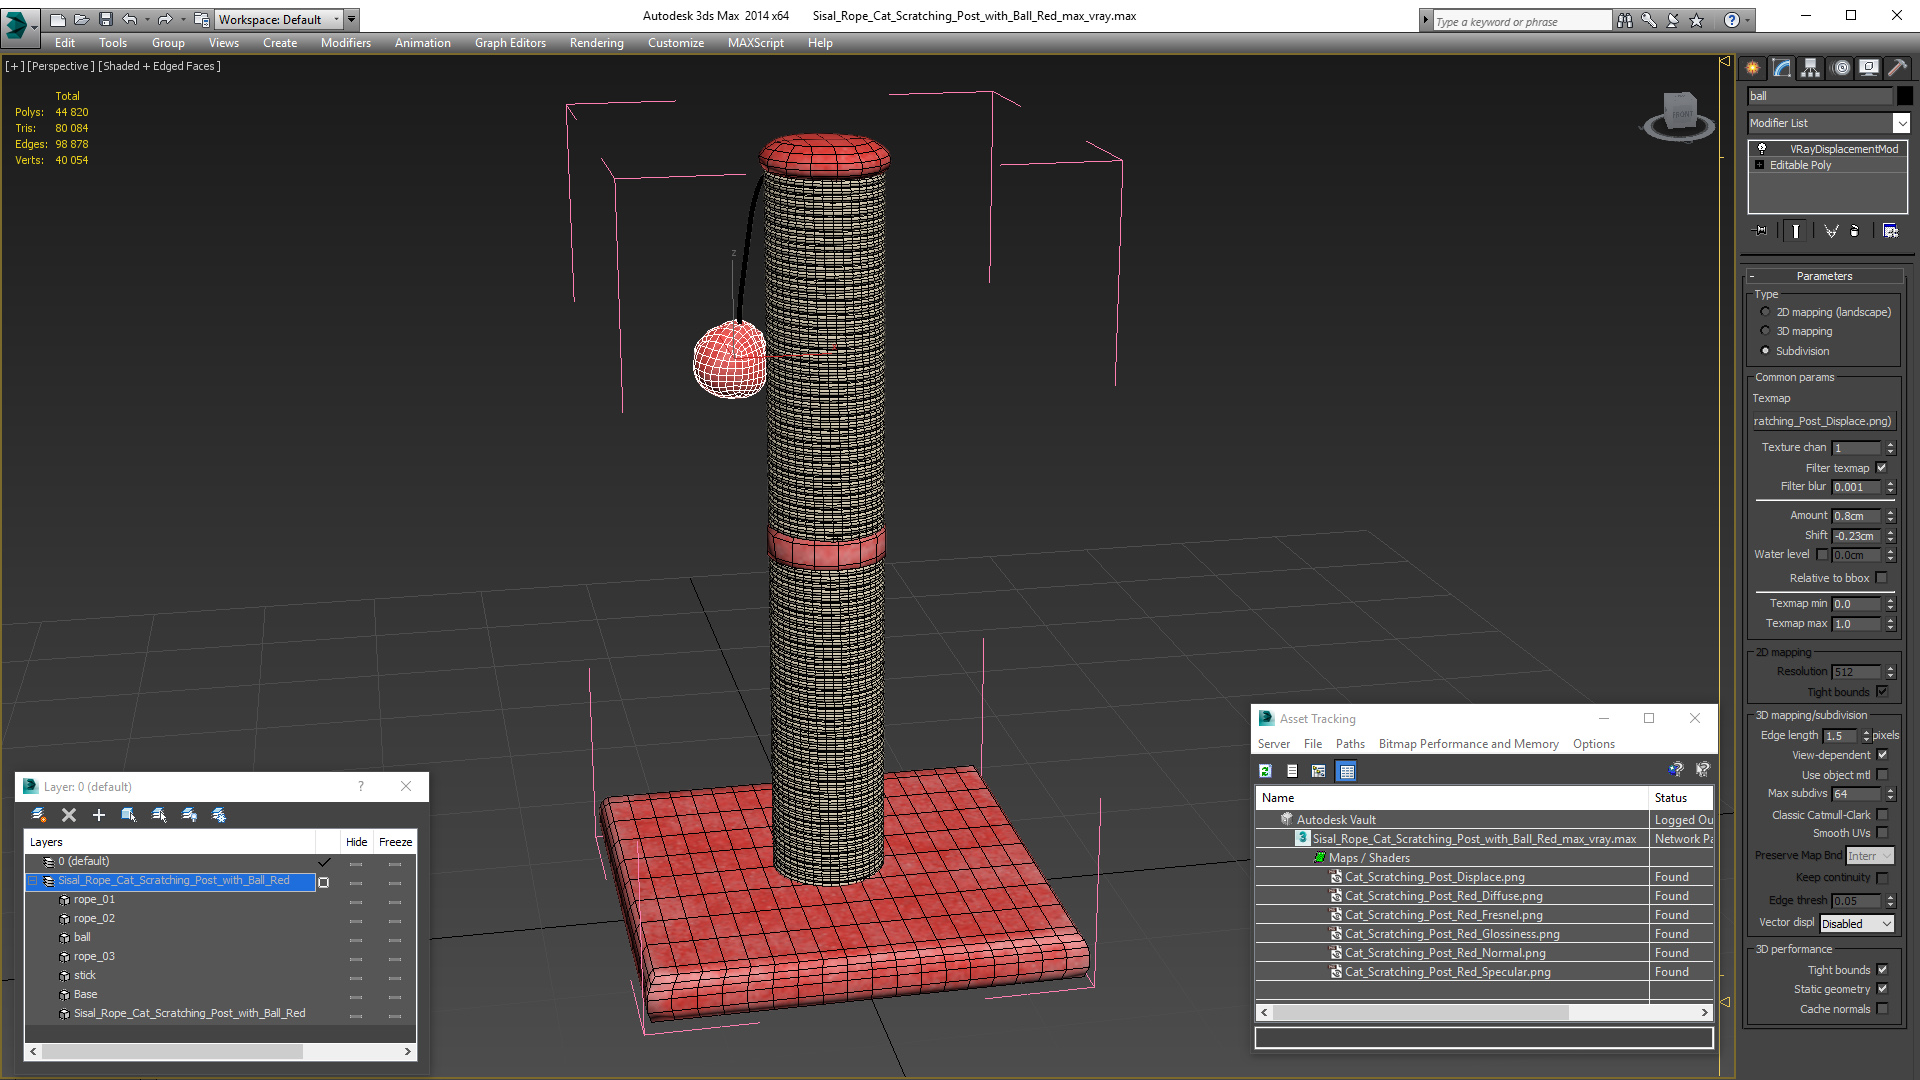Click the Status column header
Image resolution: width=1920 pixels, height=1080 pixels.
tap(1680, 798)
